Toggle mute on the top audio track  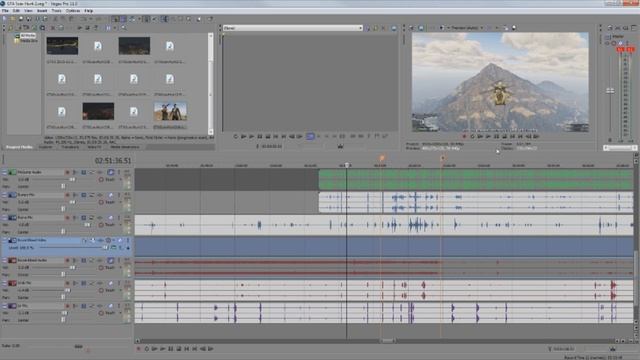coord(111,172)
